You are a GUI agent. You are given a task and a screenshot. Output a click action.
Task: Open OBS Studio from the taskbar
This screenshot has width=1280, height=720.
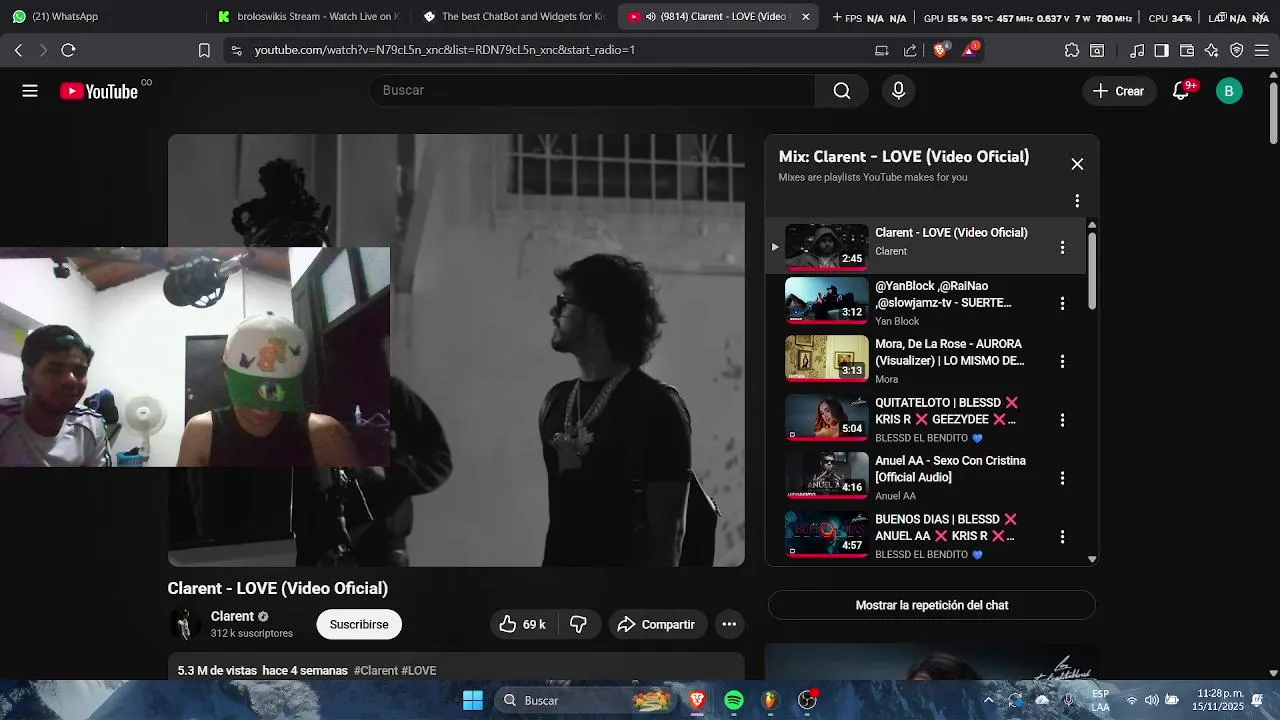tap(807, 700)
